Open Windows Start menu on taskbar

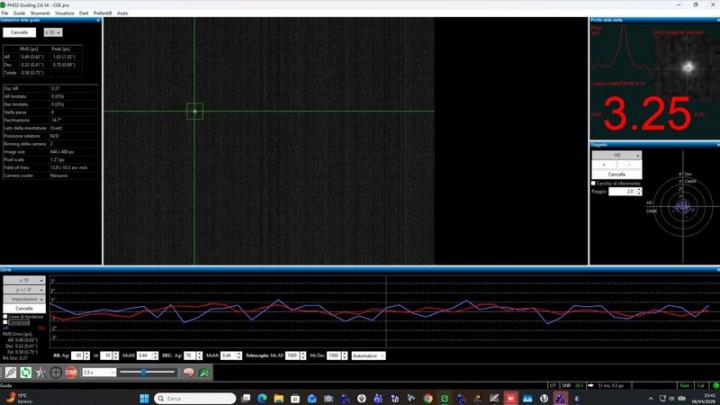pyautogui.click(x=143, y=397)
